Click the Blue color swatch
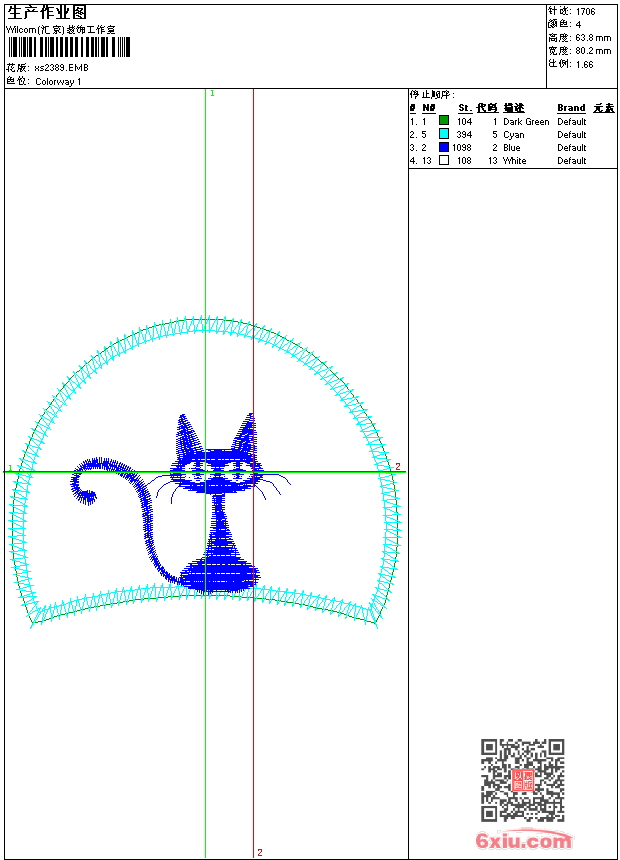 point(444,147)
